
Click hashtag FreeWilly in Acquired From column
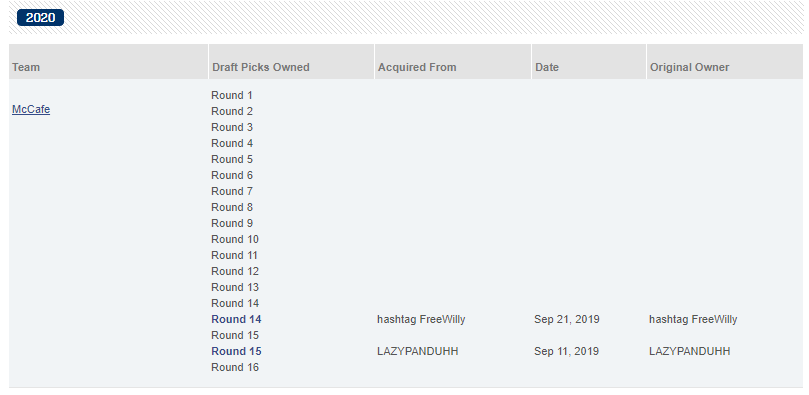(421, 319)
